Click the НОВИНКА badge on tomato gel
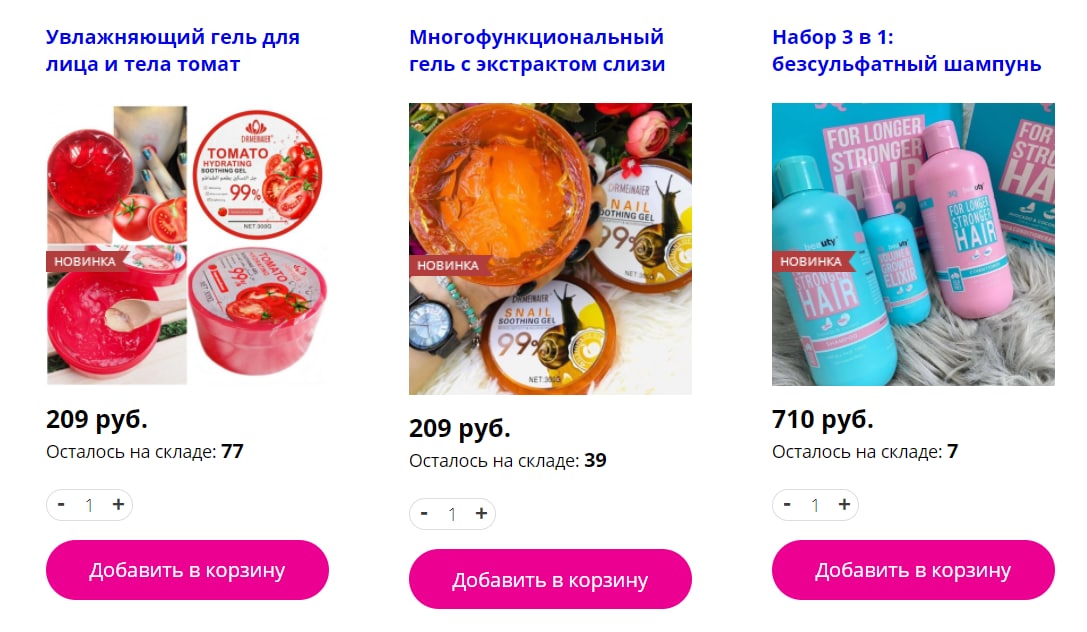This screenshot has height=632, width=1087. click(x=85, y=261)
